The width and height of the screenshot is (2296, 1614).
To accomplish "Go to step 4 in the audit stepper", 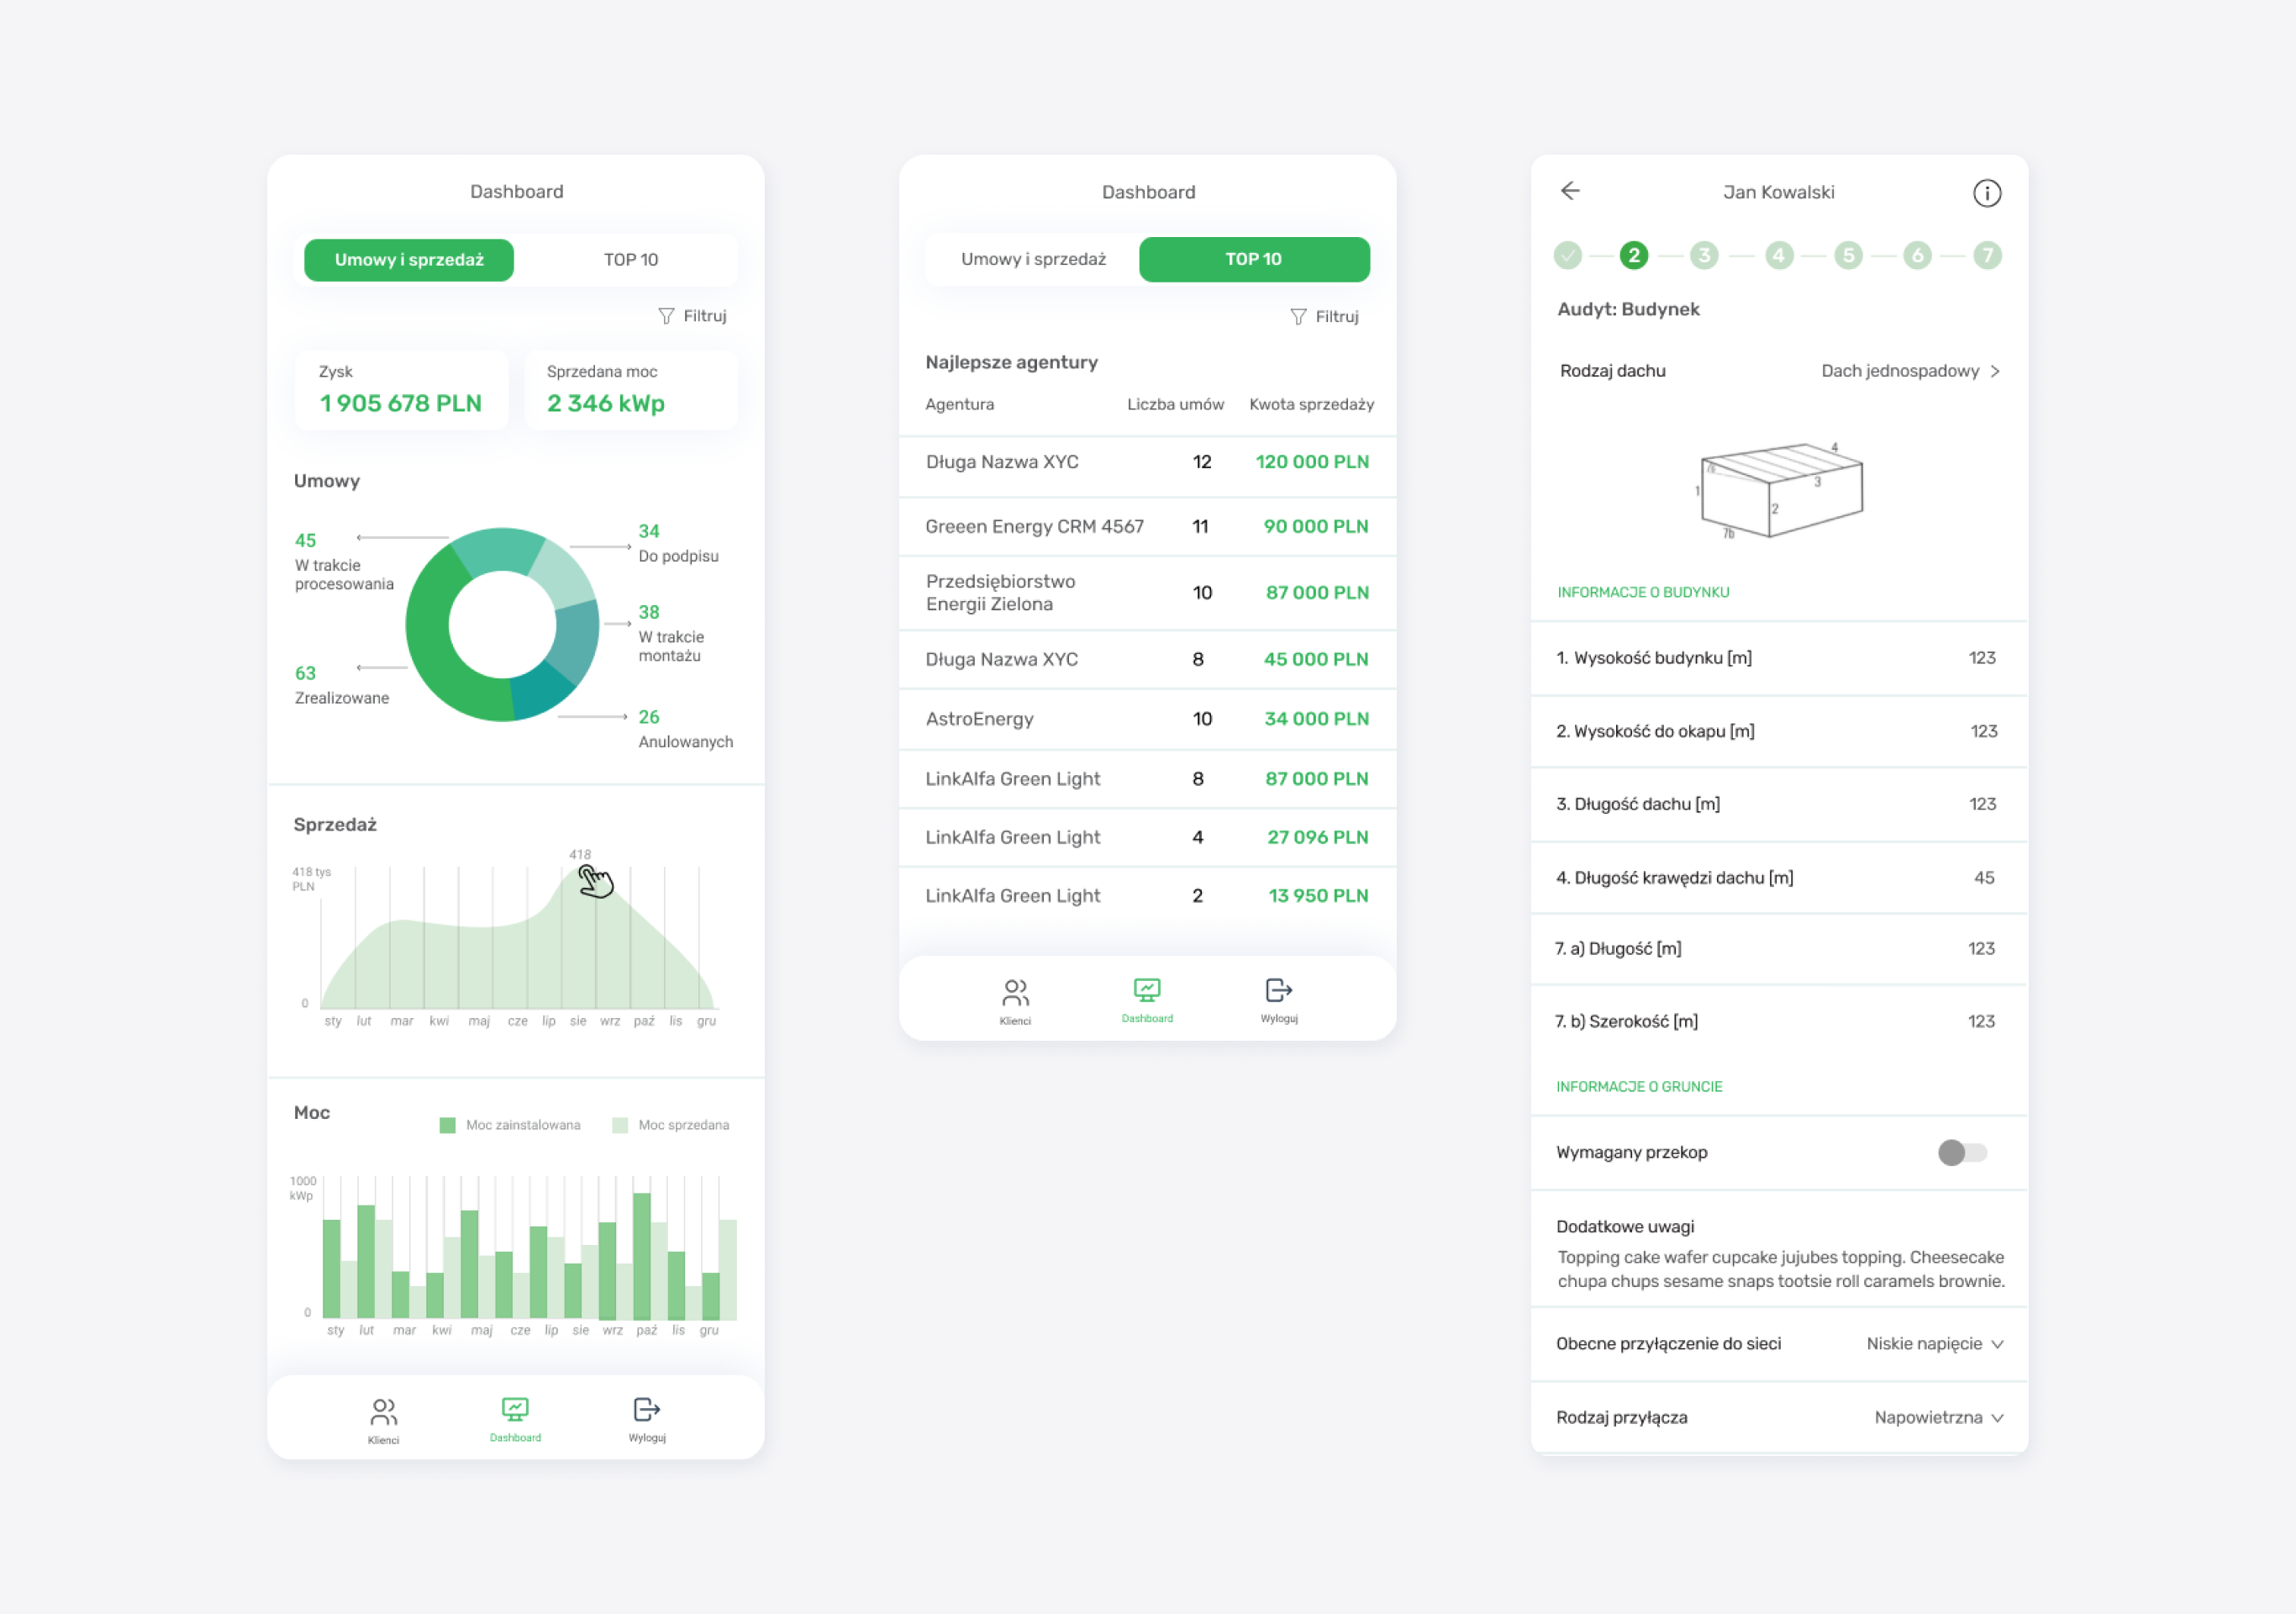I will (x=1778, y=256).
